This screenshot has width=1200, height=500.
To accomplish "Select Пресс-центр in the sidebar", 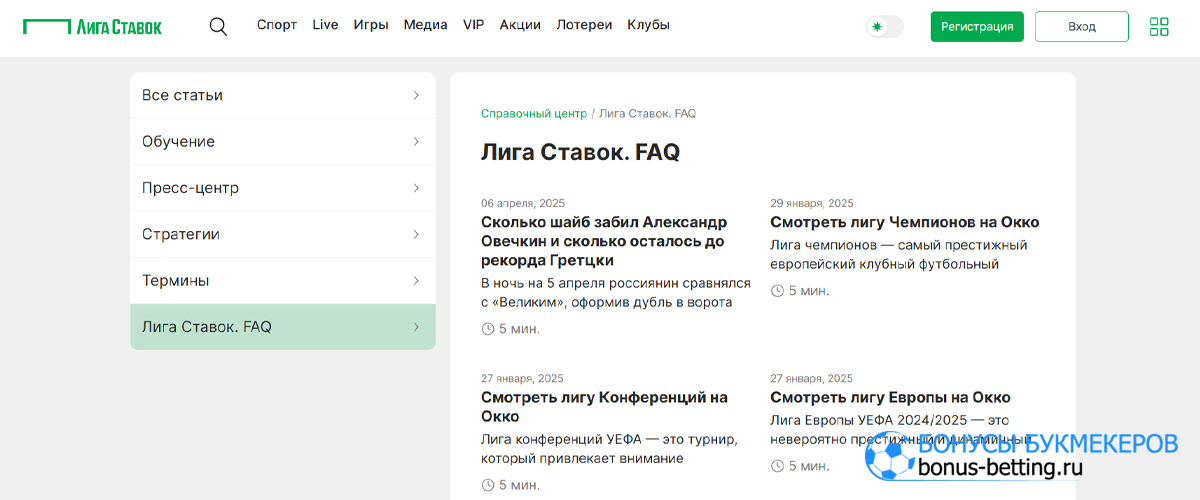I will [283, 188].
